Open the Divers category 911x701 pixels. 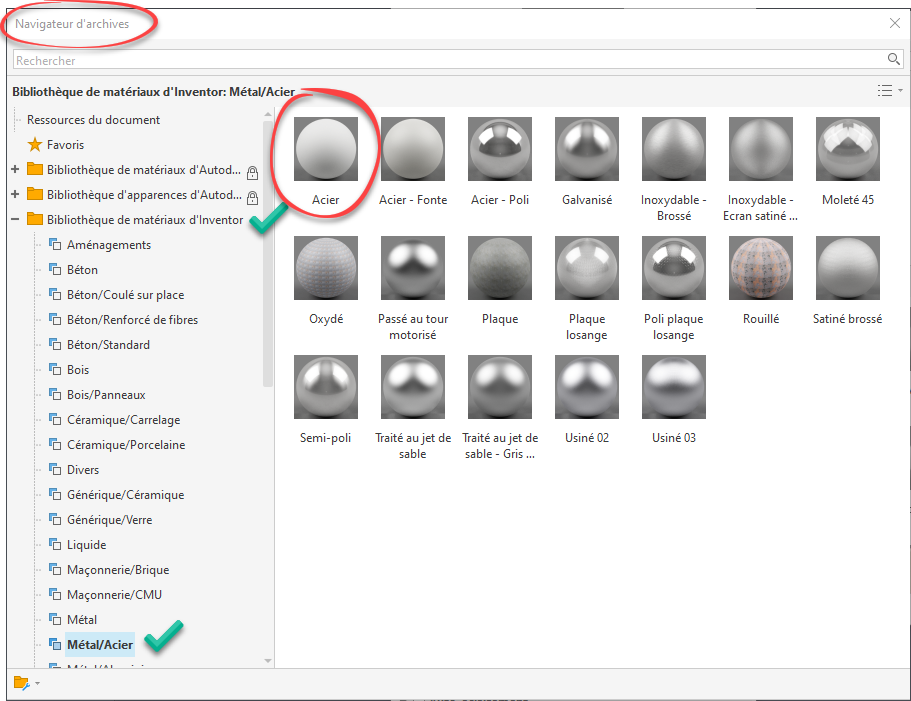pyautogui.click(x=83, y=469)
